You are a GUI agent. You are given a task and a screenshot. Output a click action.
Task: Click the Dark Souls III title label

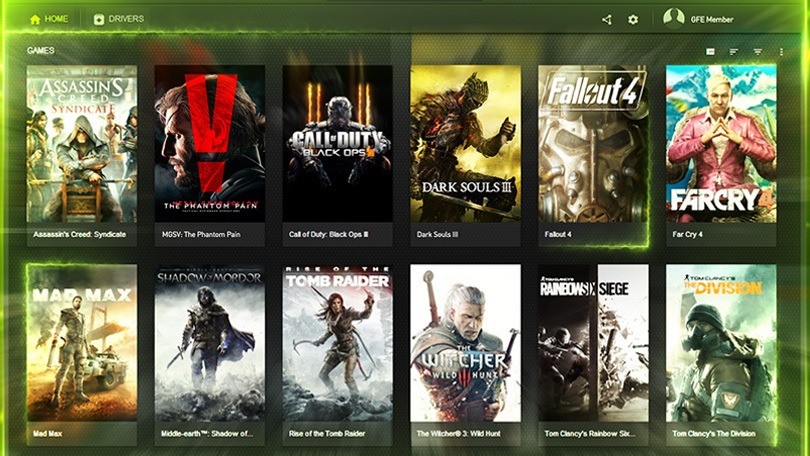click(x=437, y=235)
